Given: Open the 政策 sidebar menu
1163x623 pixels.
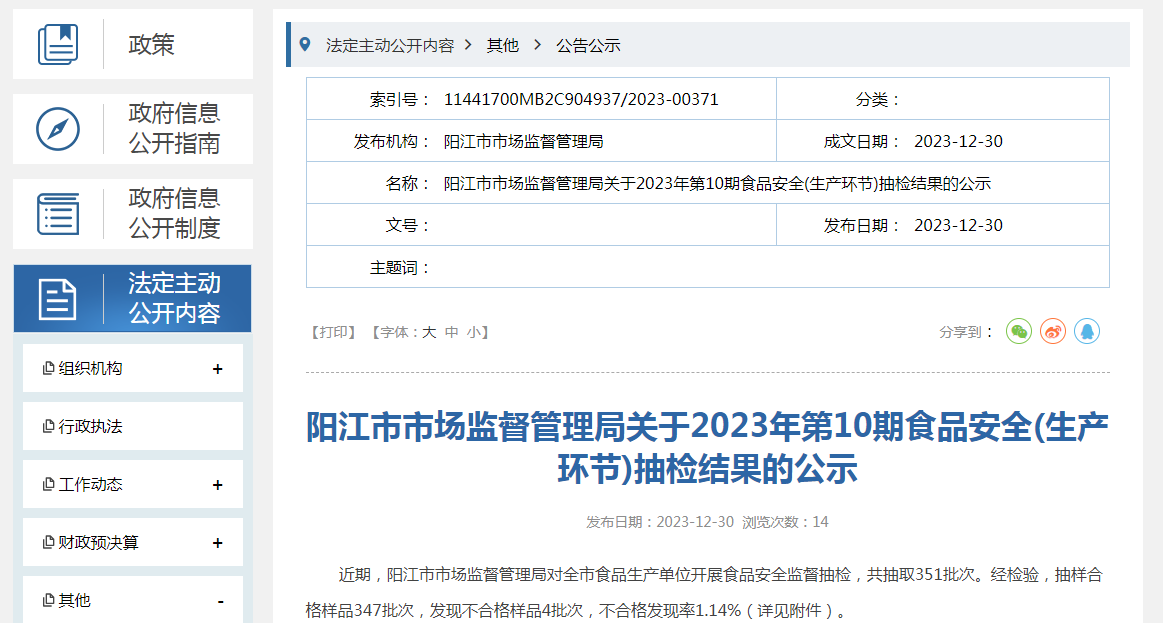Looking at the screenshot, I should [133, 44].
